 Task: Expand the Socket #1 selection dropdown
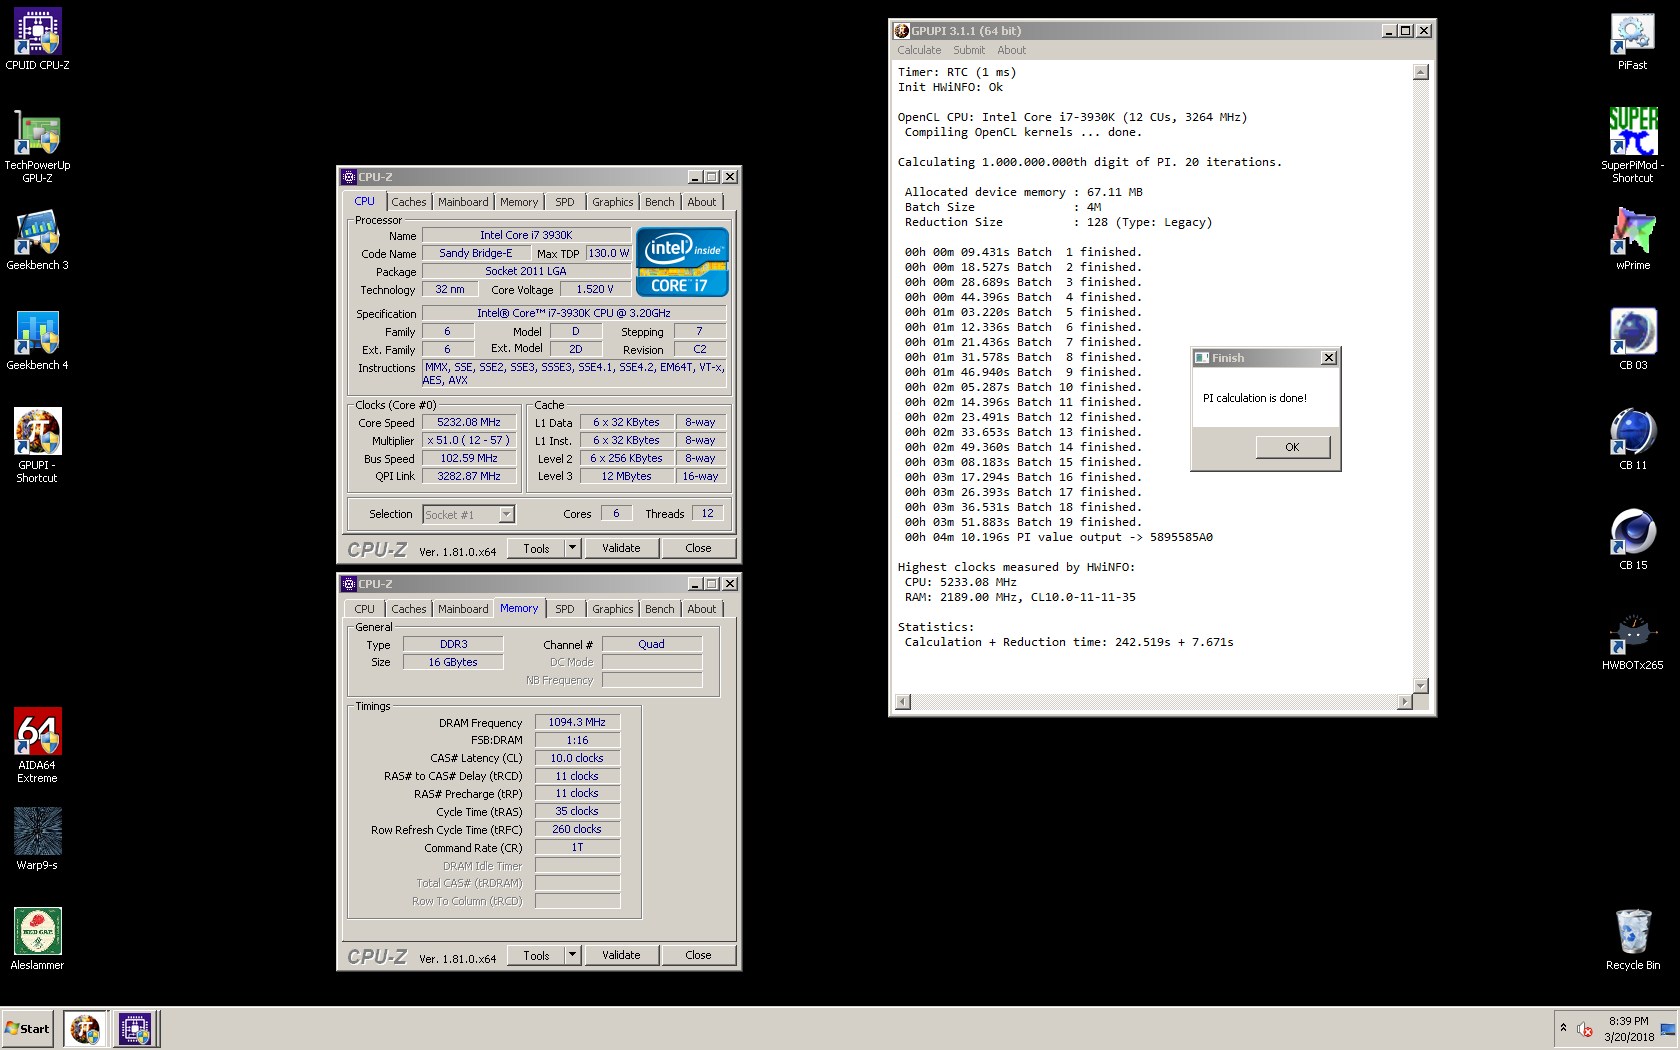coord(506,514)
